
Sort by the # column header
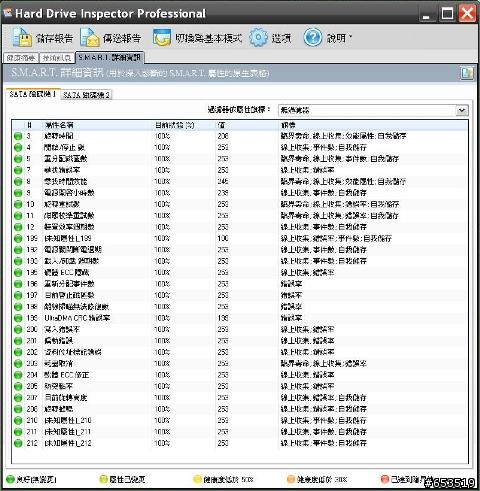[x=29, y=125]
